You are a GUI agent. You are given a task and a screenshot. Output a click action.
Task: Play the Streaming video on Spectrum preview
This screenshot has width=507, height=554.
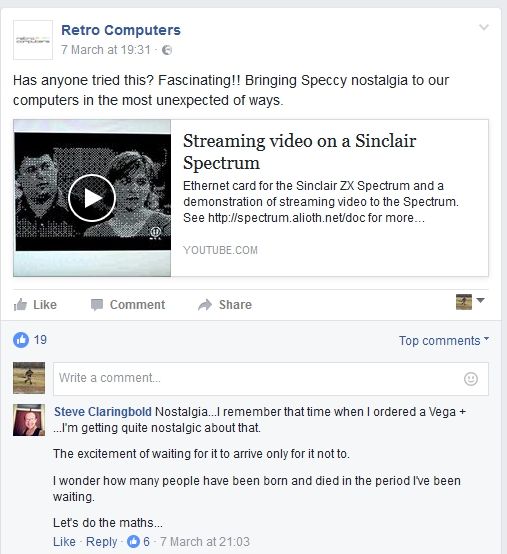(92, 198)
